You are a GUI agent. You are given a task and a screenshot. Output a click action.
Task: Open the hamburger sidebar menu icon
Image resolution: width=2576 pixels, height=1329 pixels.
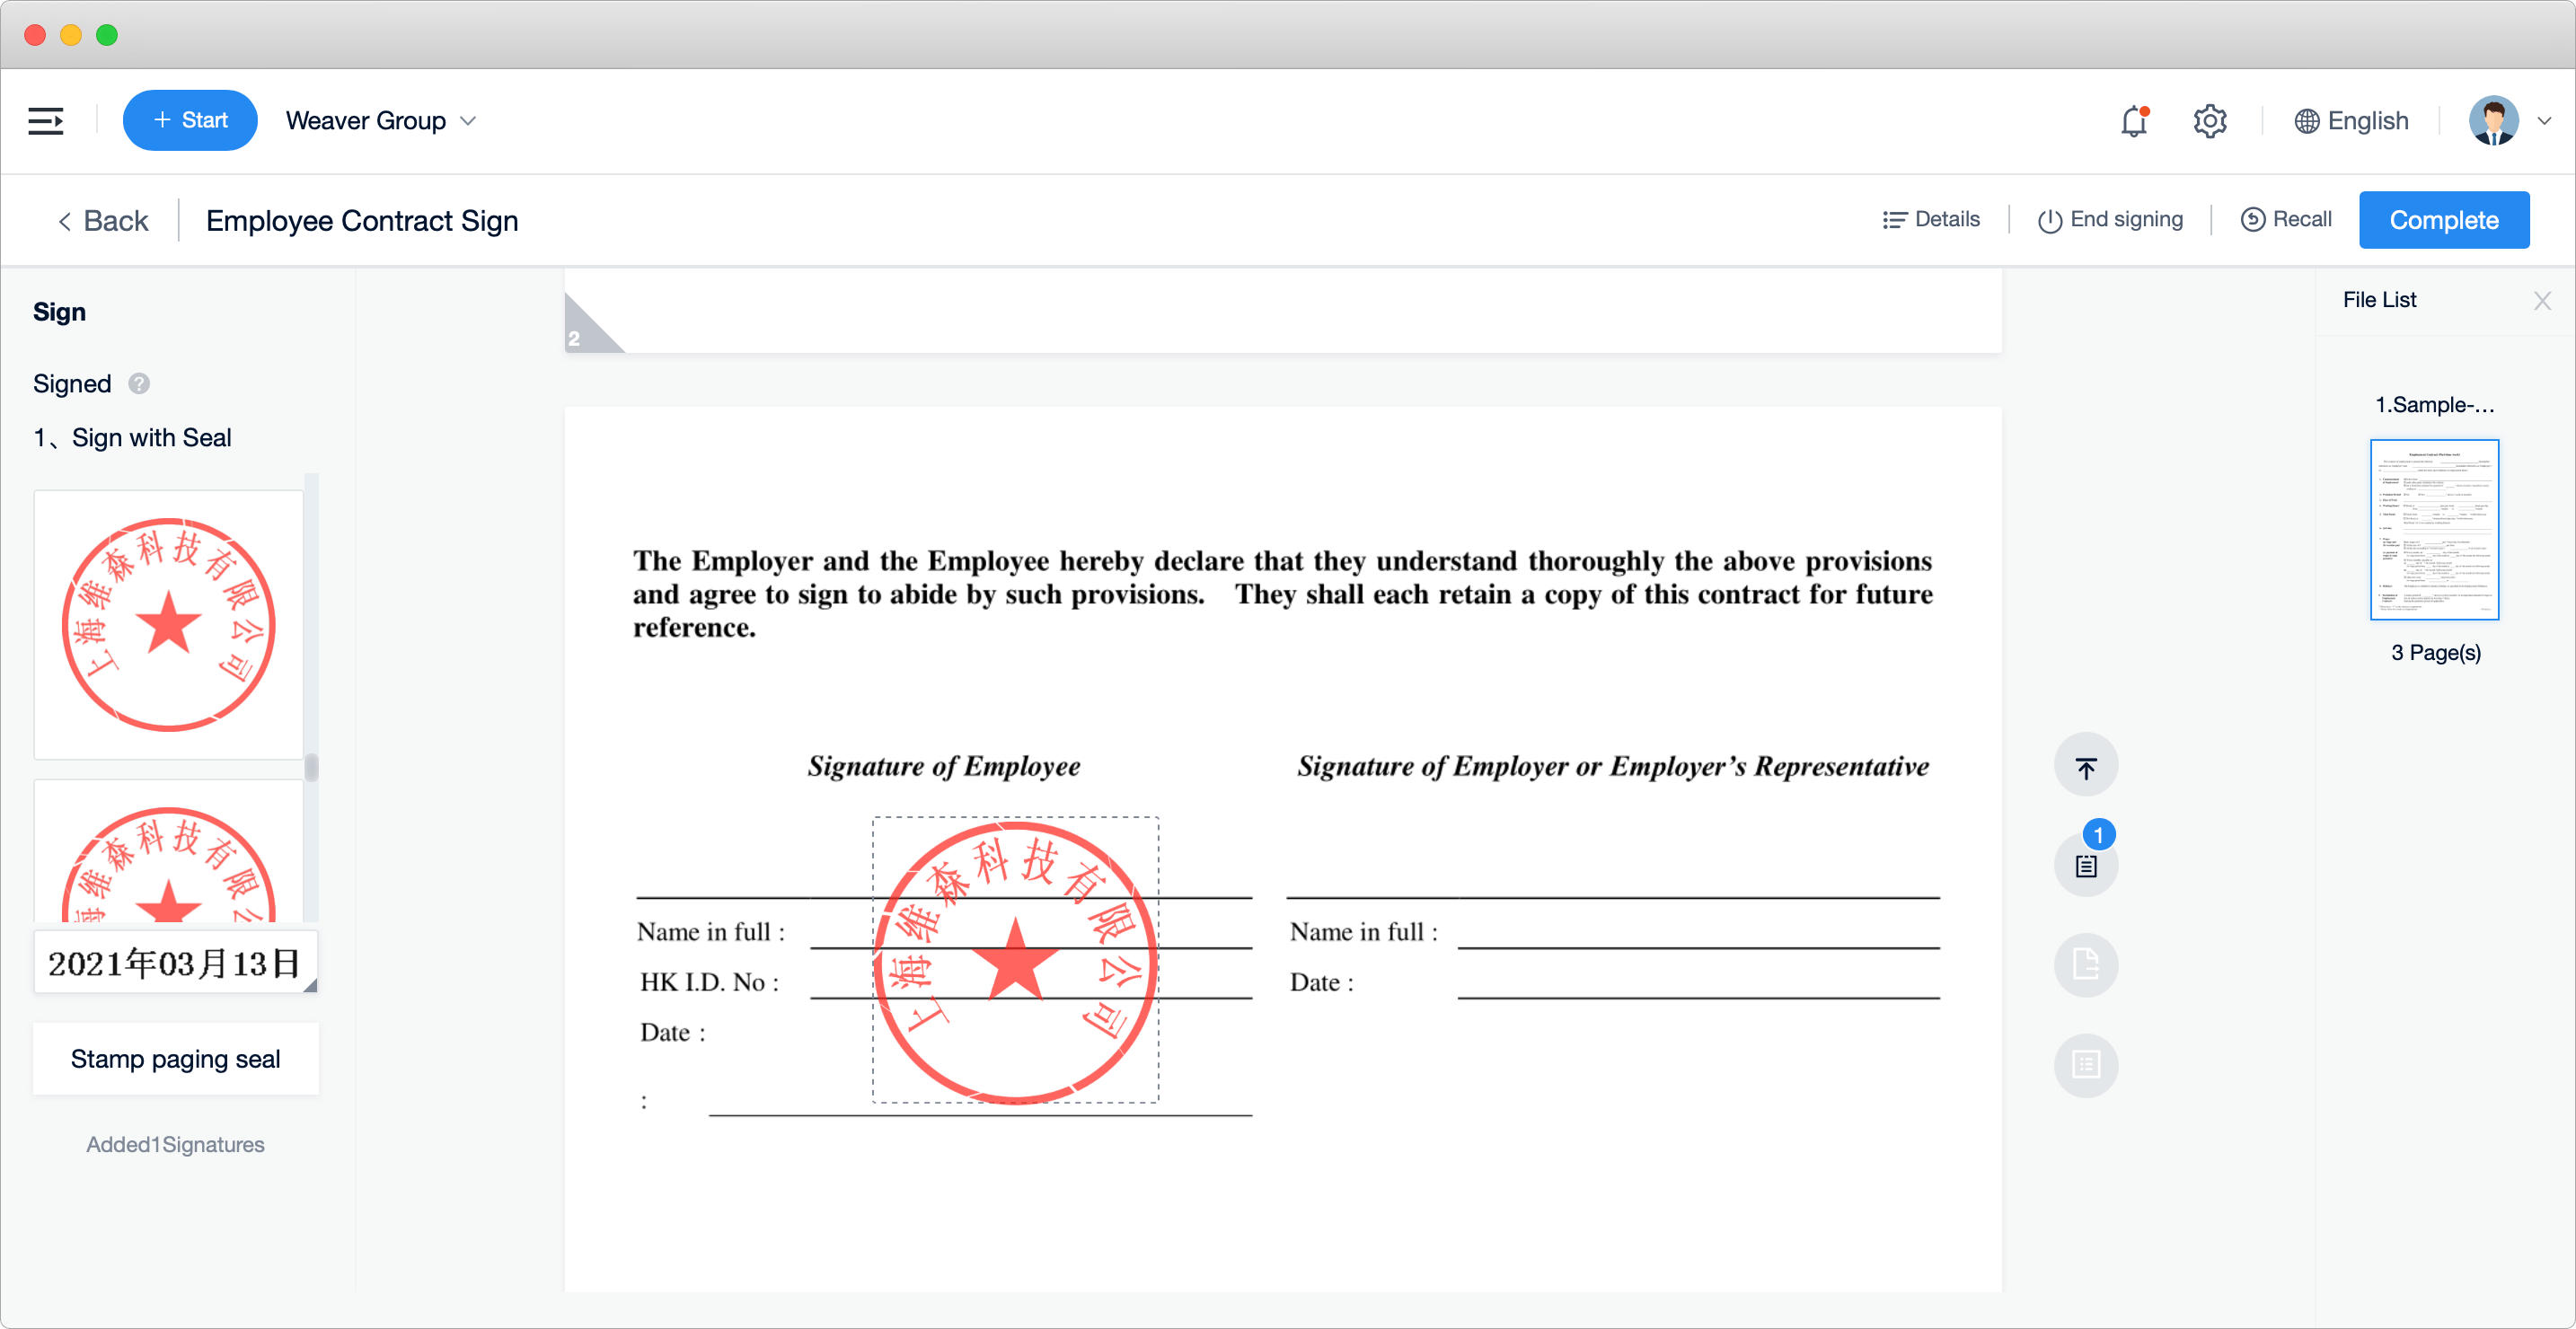pyautogui.click(x=46, y=121)
